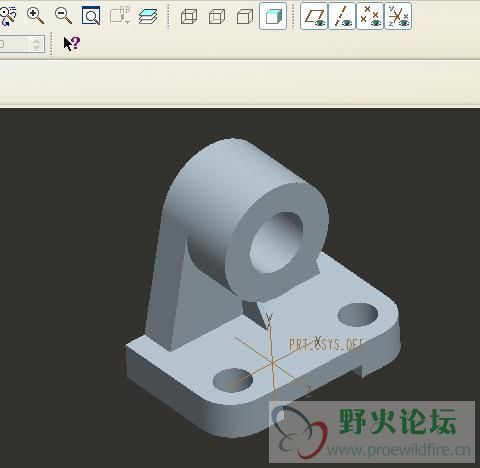Click the spinner up arrow
This screenshot has height=468, width=480.
tap(36, 41)
